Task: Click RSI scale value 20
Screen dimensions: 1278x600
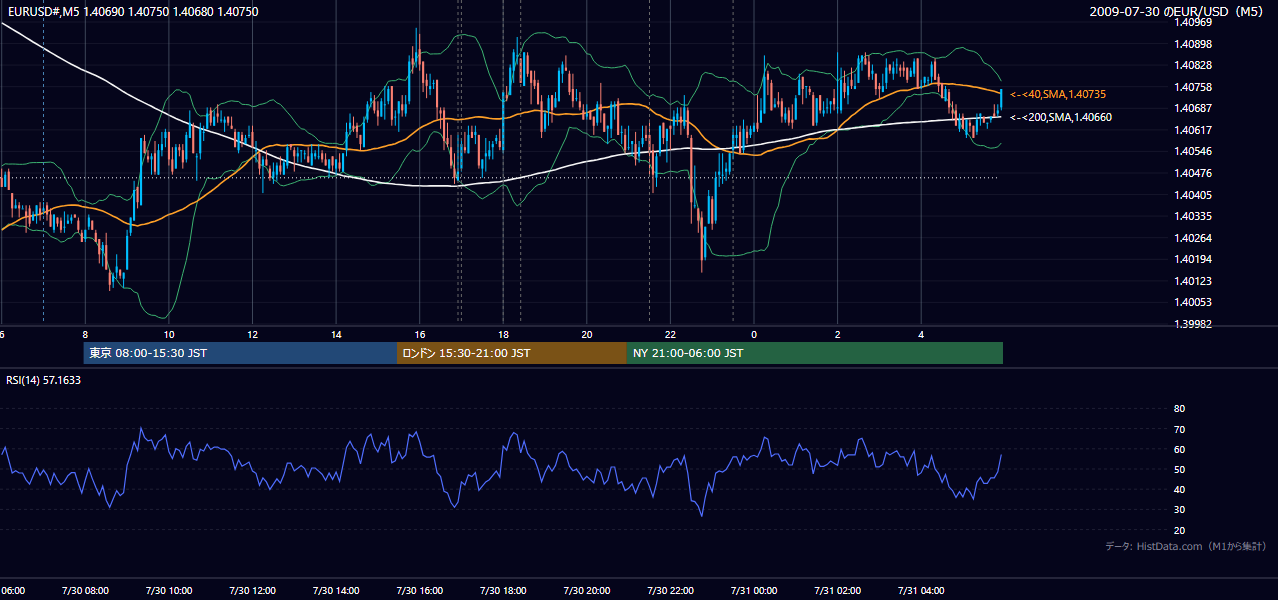Action: [1179, 530]
